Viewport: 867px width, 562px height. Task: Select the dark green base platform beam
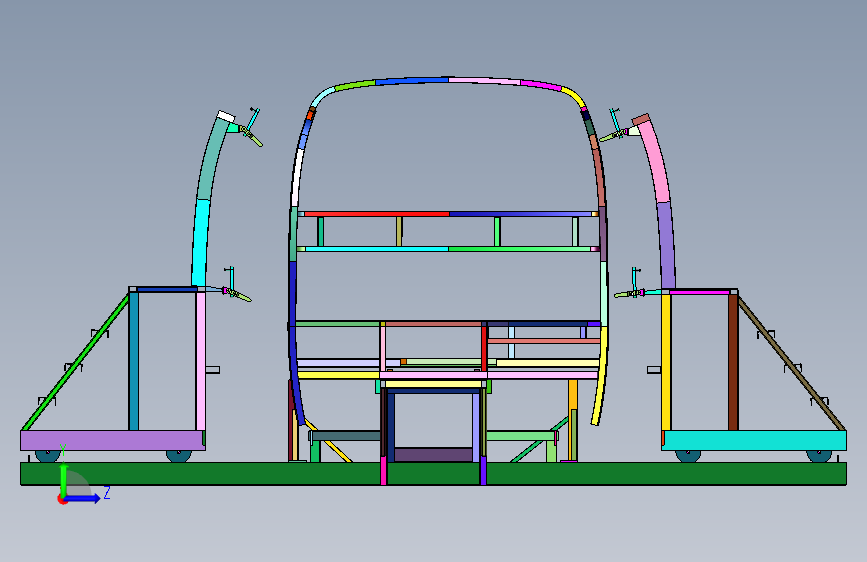(x=434, y=474)
